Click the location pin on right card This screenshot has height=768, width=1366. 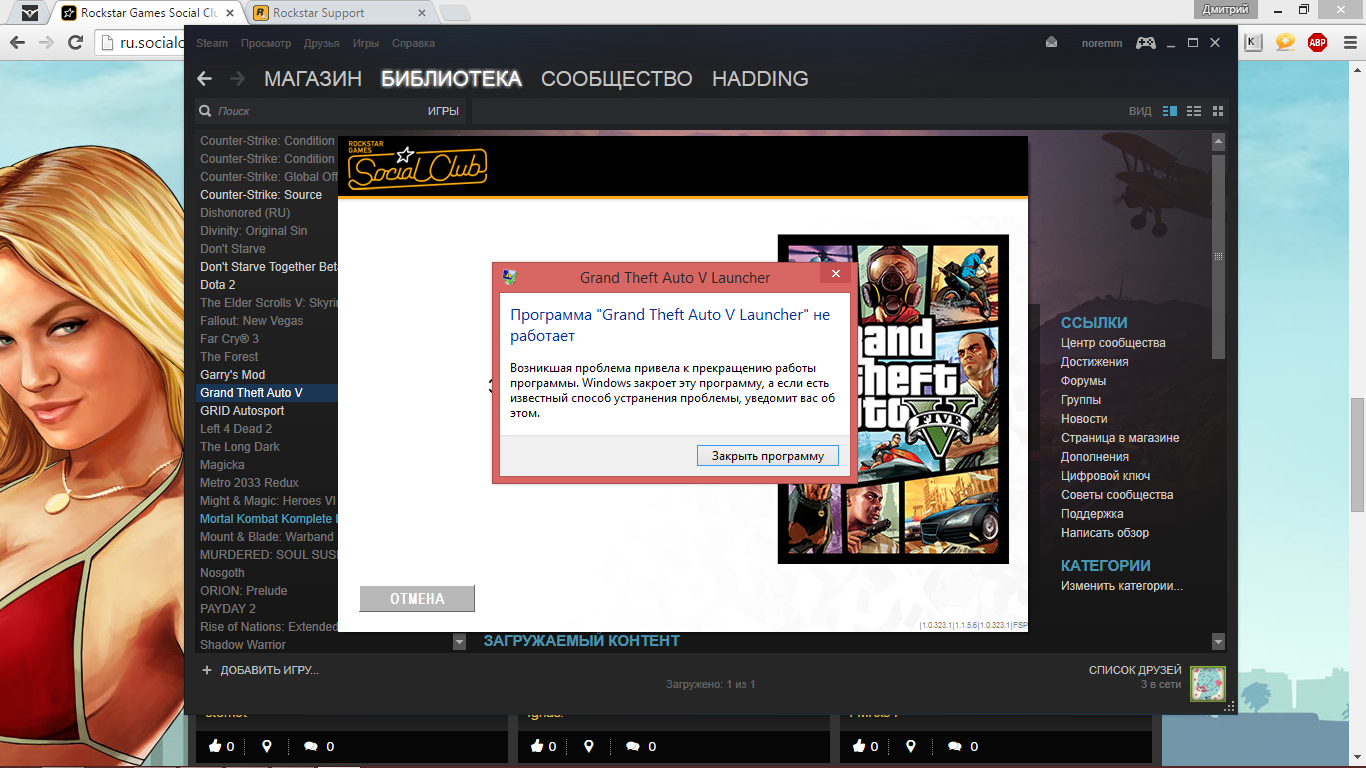pos(911,746)
